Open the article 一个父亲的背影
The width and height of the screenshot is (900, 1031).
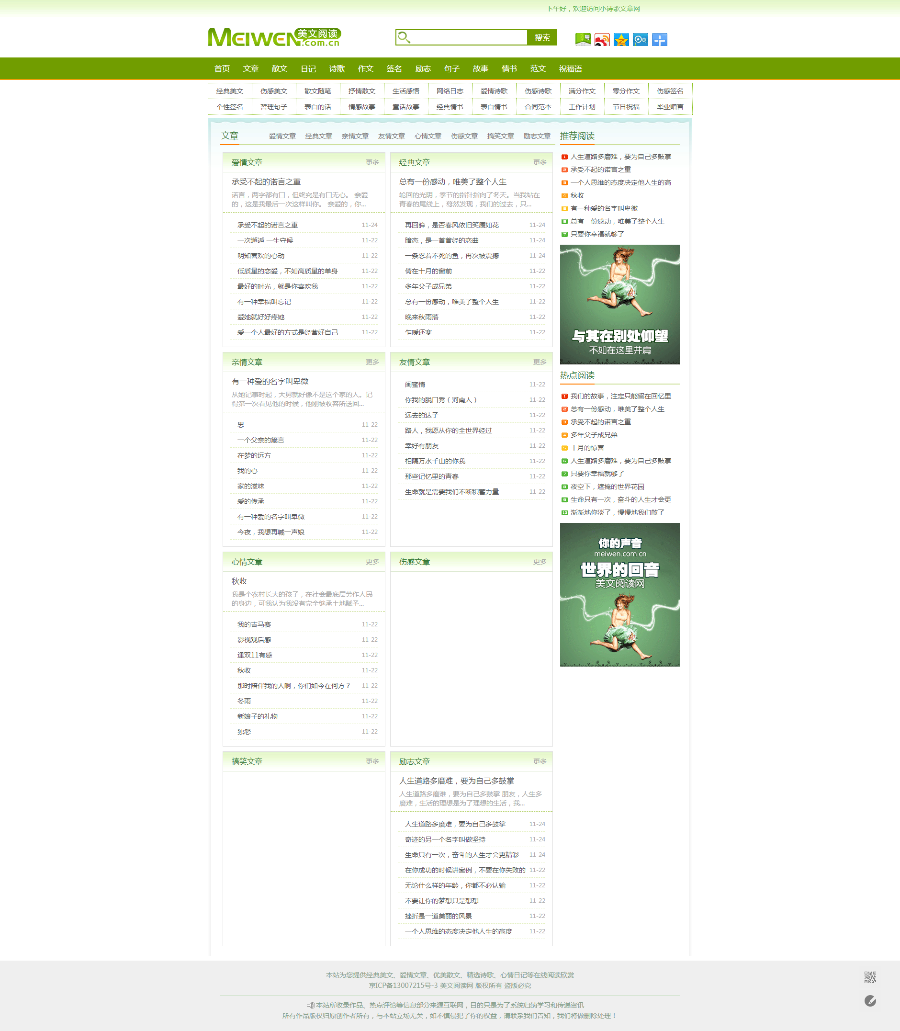click(x=261, y=440)
